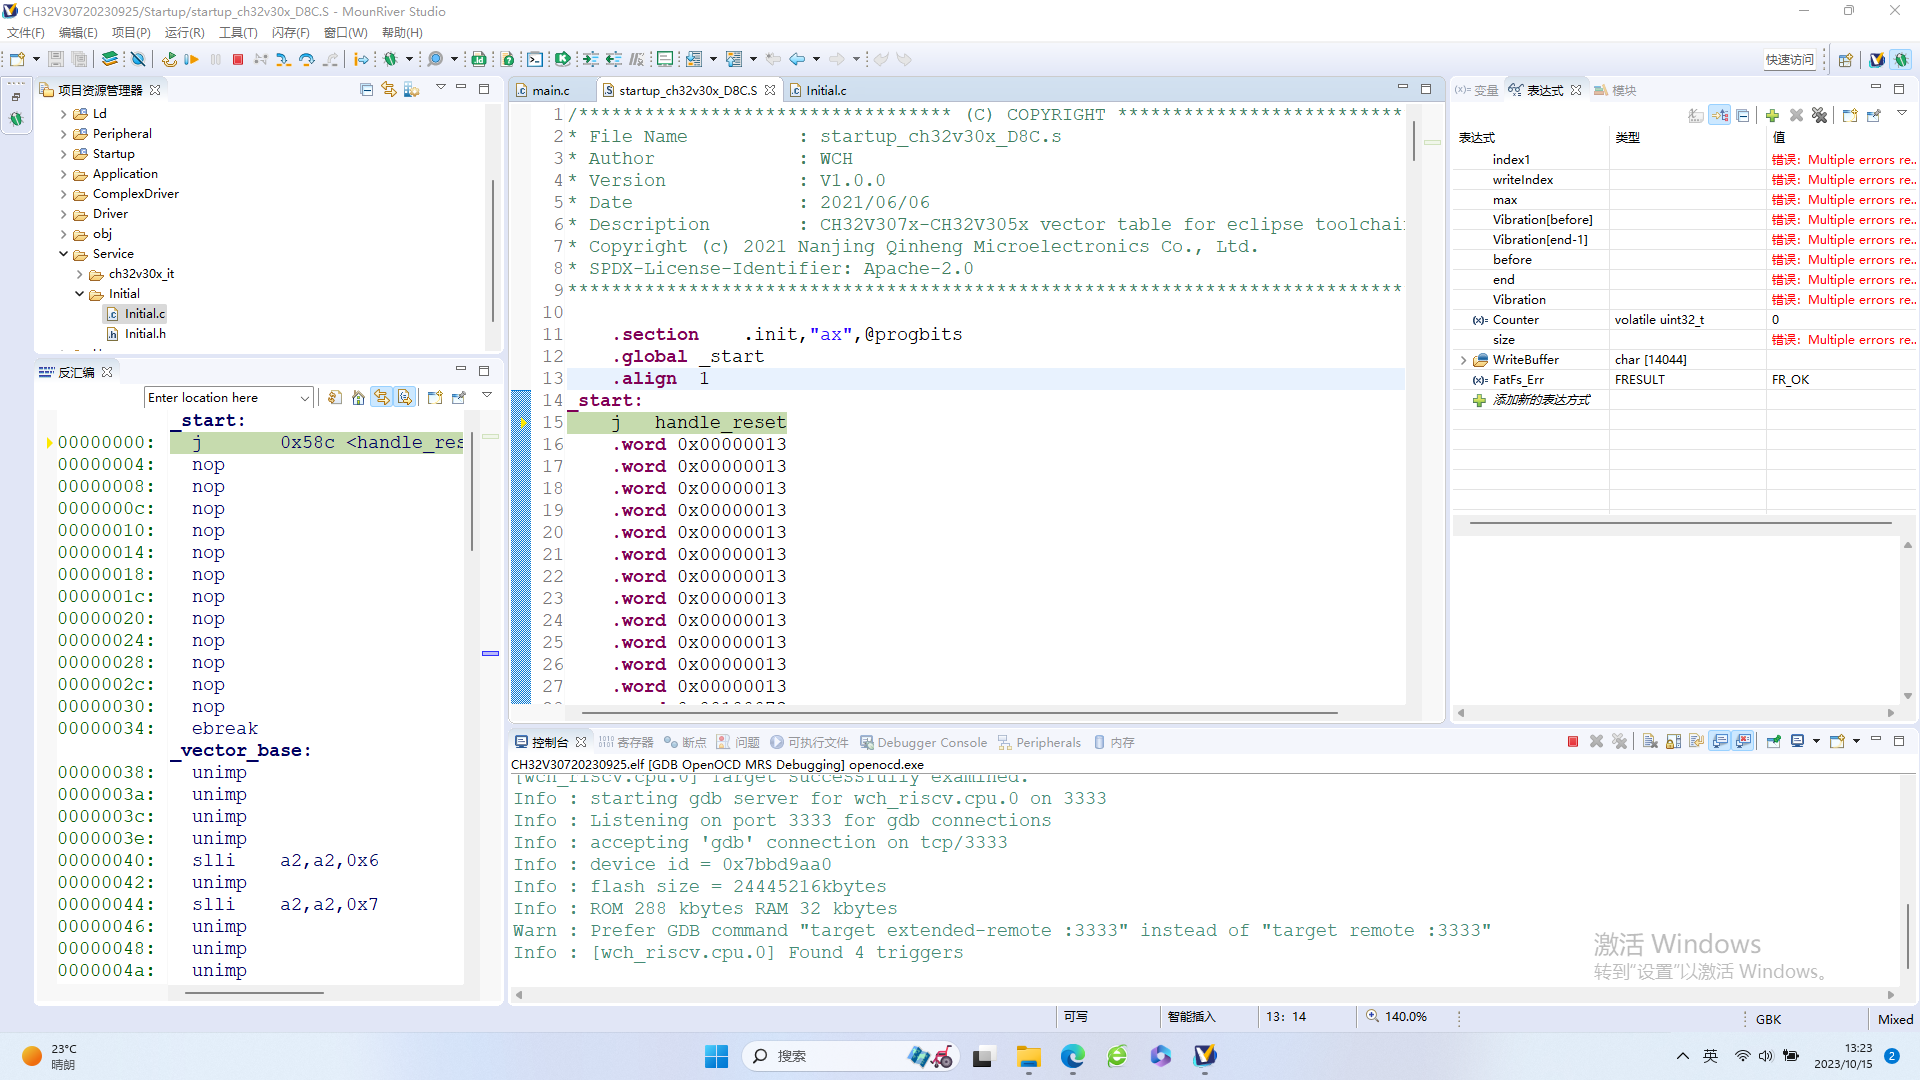The height and width of the screenshot is (1080, 1920).
Task: Click 添加新的表达方式 row
Action: point(1541,400)
